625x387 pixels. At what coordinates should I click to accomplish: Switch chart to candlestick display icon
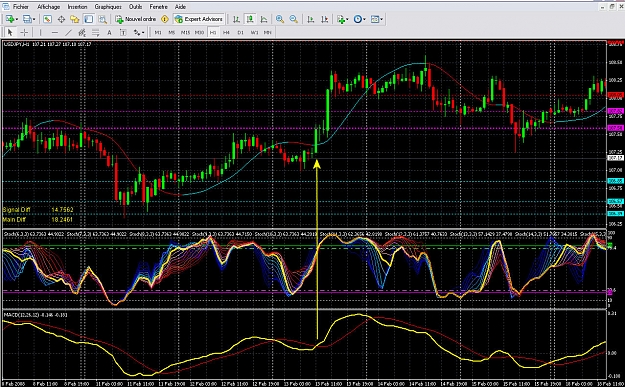coord(250,19)
